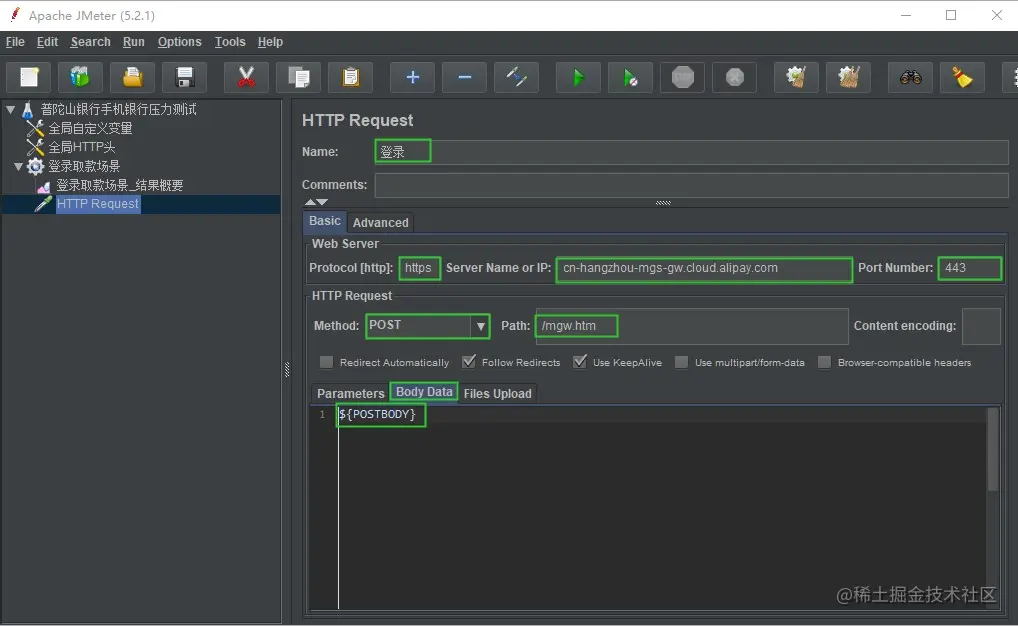Click the Content encoding field
The height and width of the screenshot is (626, 1018).
(x=981, y=326)
